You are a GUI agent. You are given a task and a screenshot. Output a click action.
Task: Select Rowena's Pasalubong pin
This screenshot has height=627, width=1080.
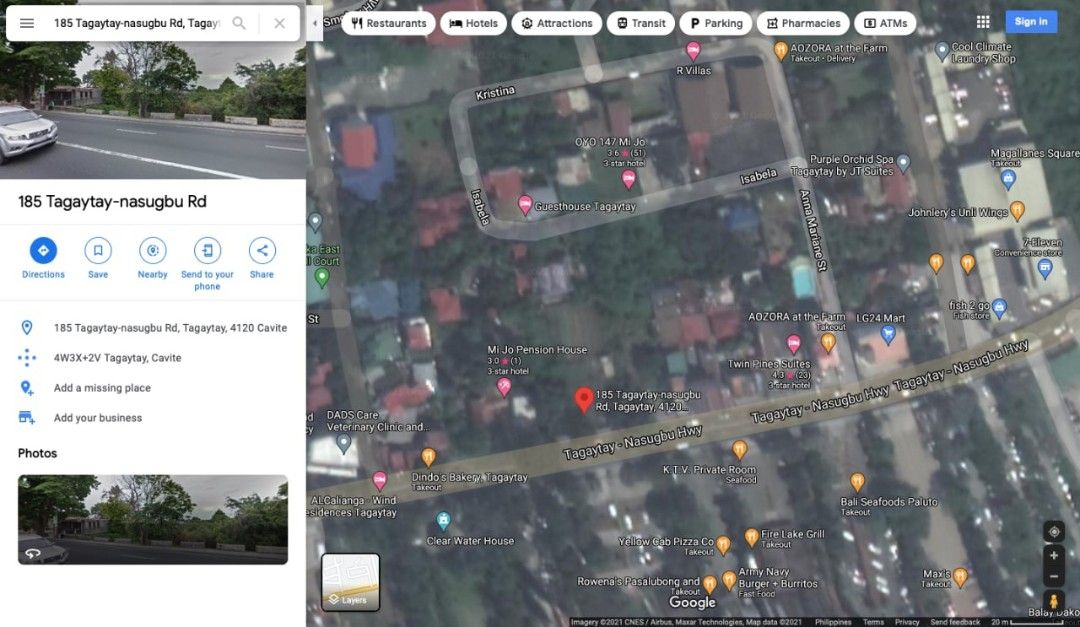(x=710, y=584)
